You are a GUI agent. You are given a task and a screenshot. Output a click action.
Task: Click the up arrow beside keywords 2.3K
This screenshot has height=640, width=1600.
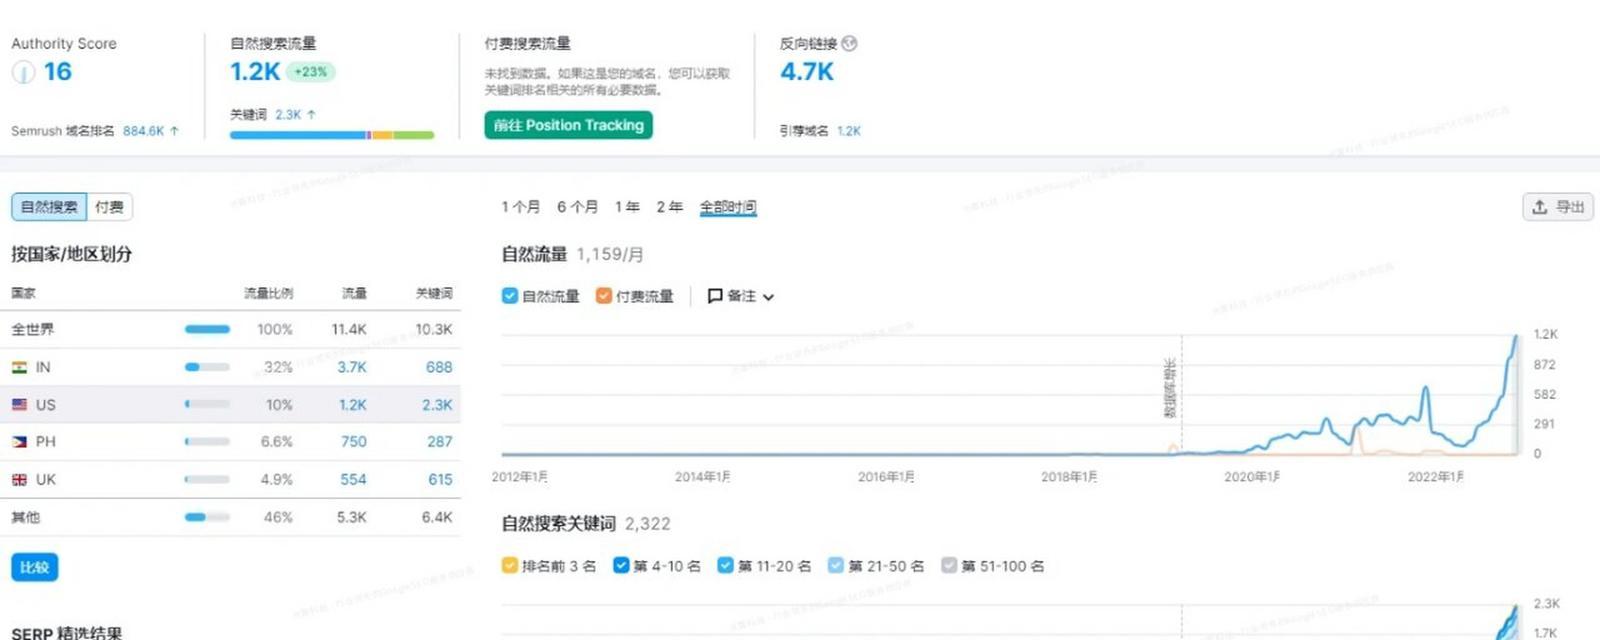pyautogui.click(x=311, y=115)
